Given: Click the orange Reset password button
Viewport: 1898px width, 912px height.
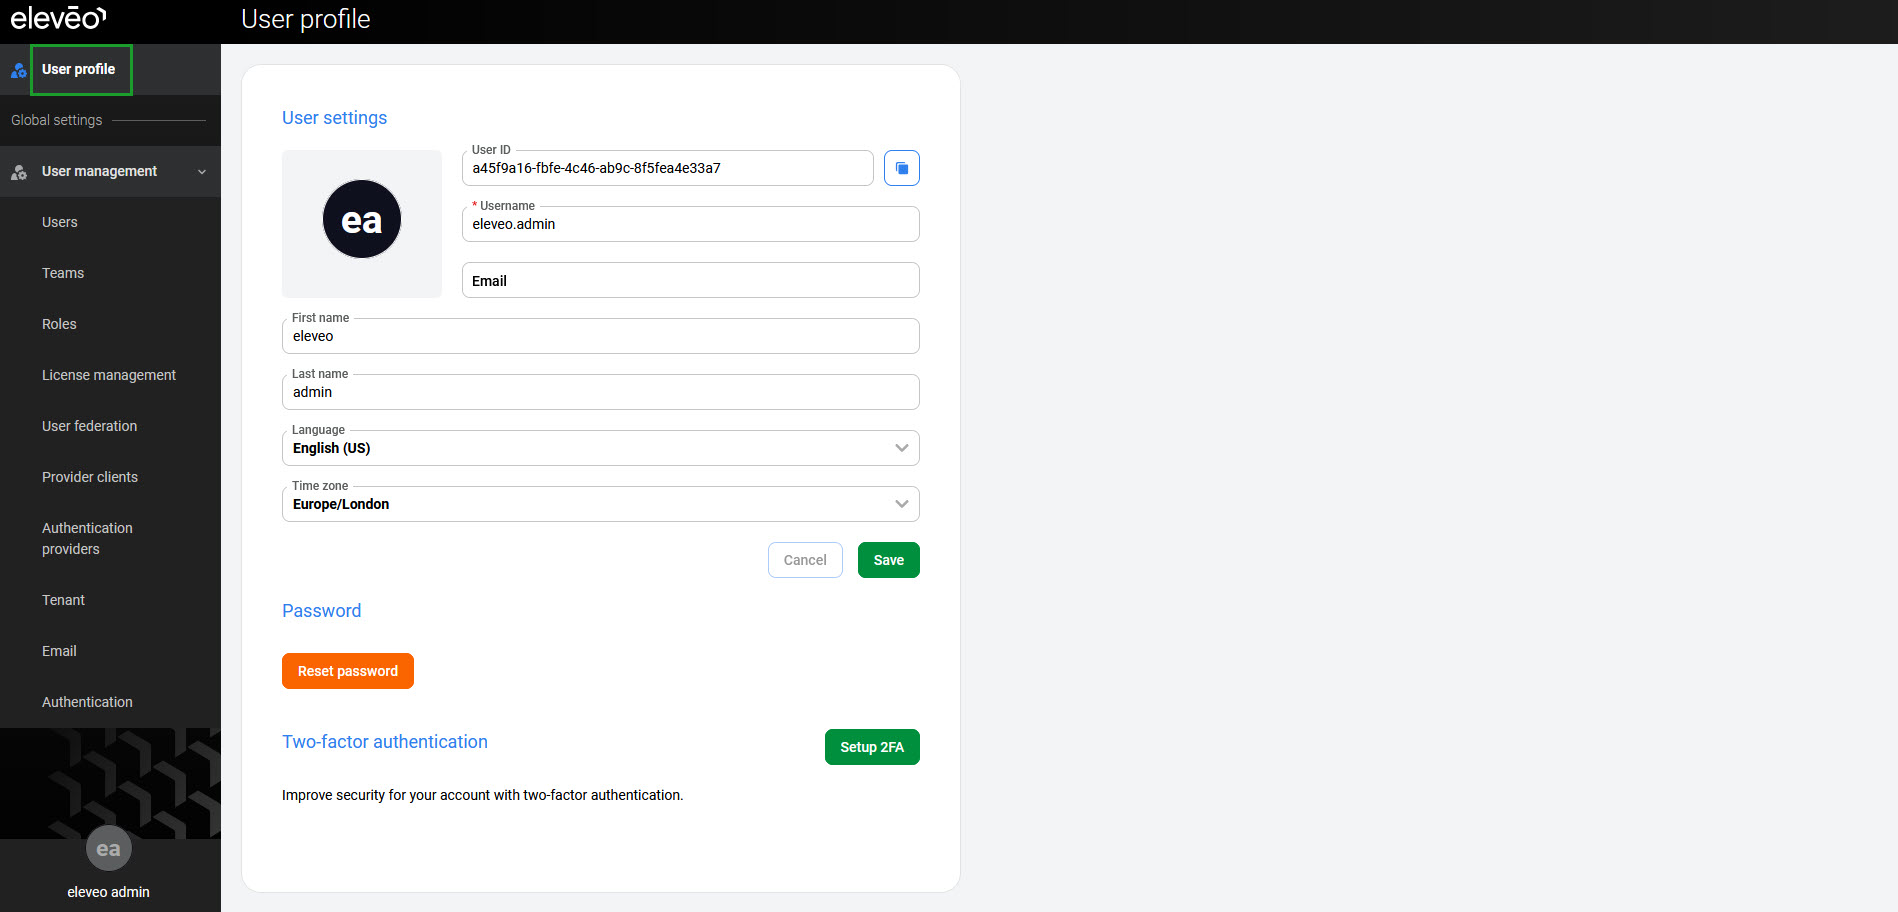Looking at the screenshot, I should [348, 671].
